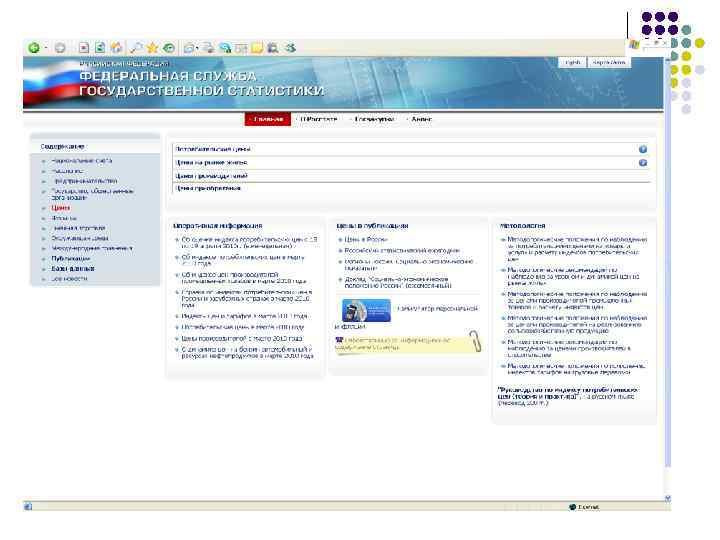Expand the Цены приобретения row
This screenshot has width=720, height=540.
[411, 188]
